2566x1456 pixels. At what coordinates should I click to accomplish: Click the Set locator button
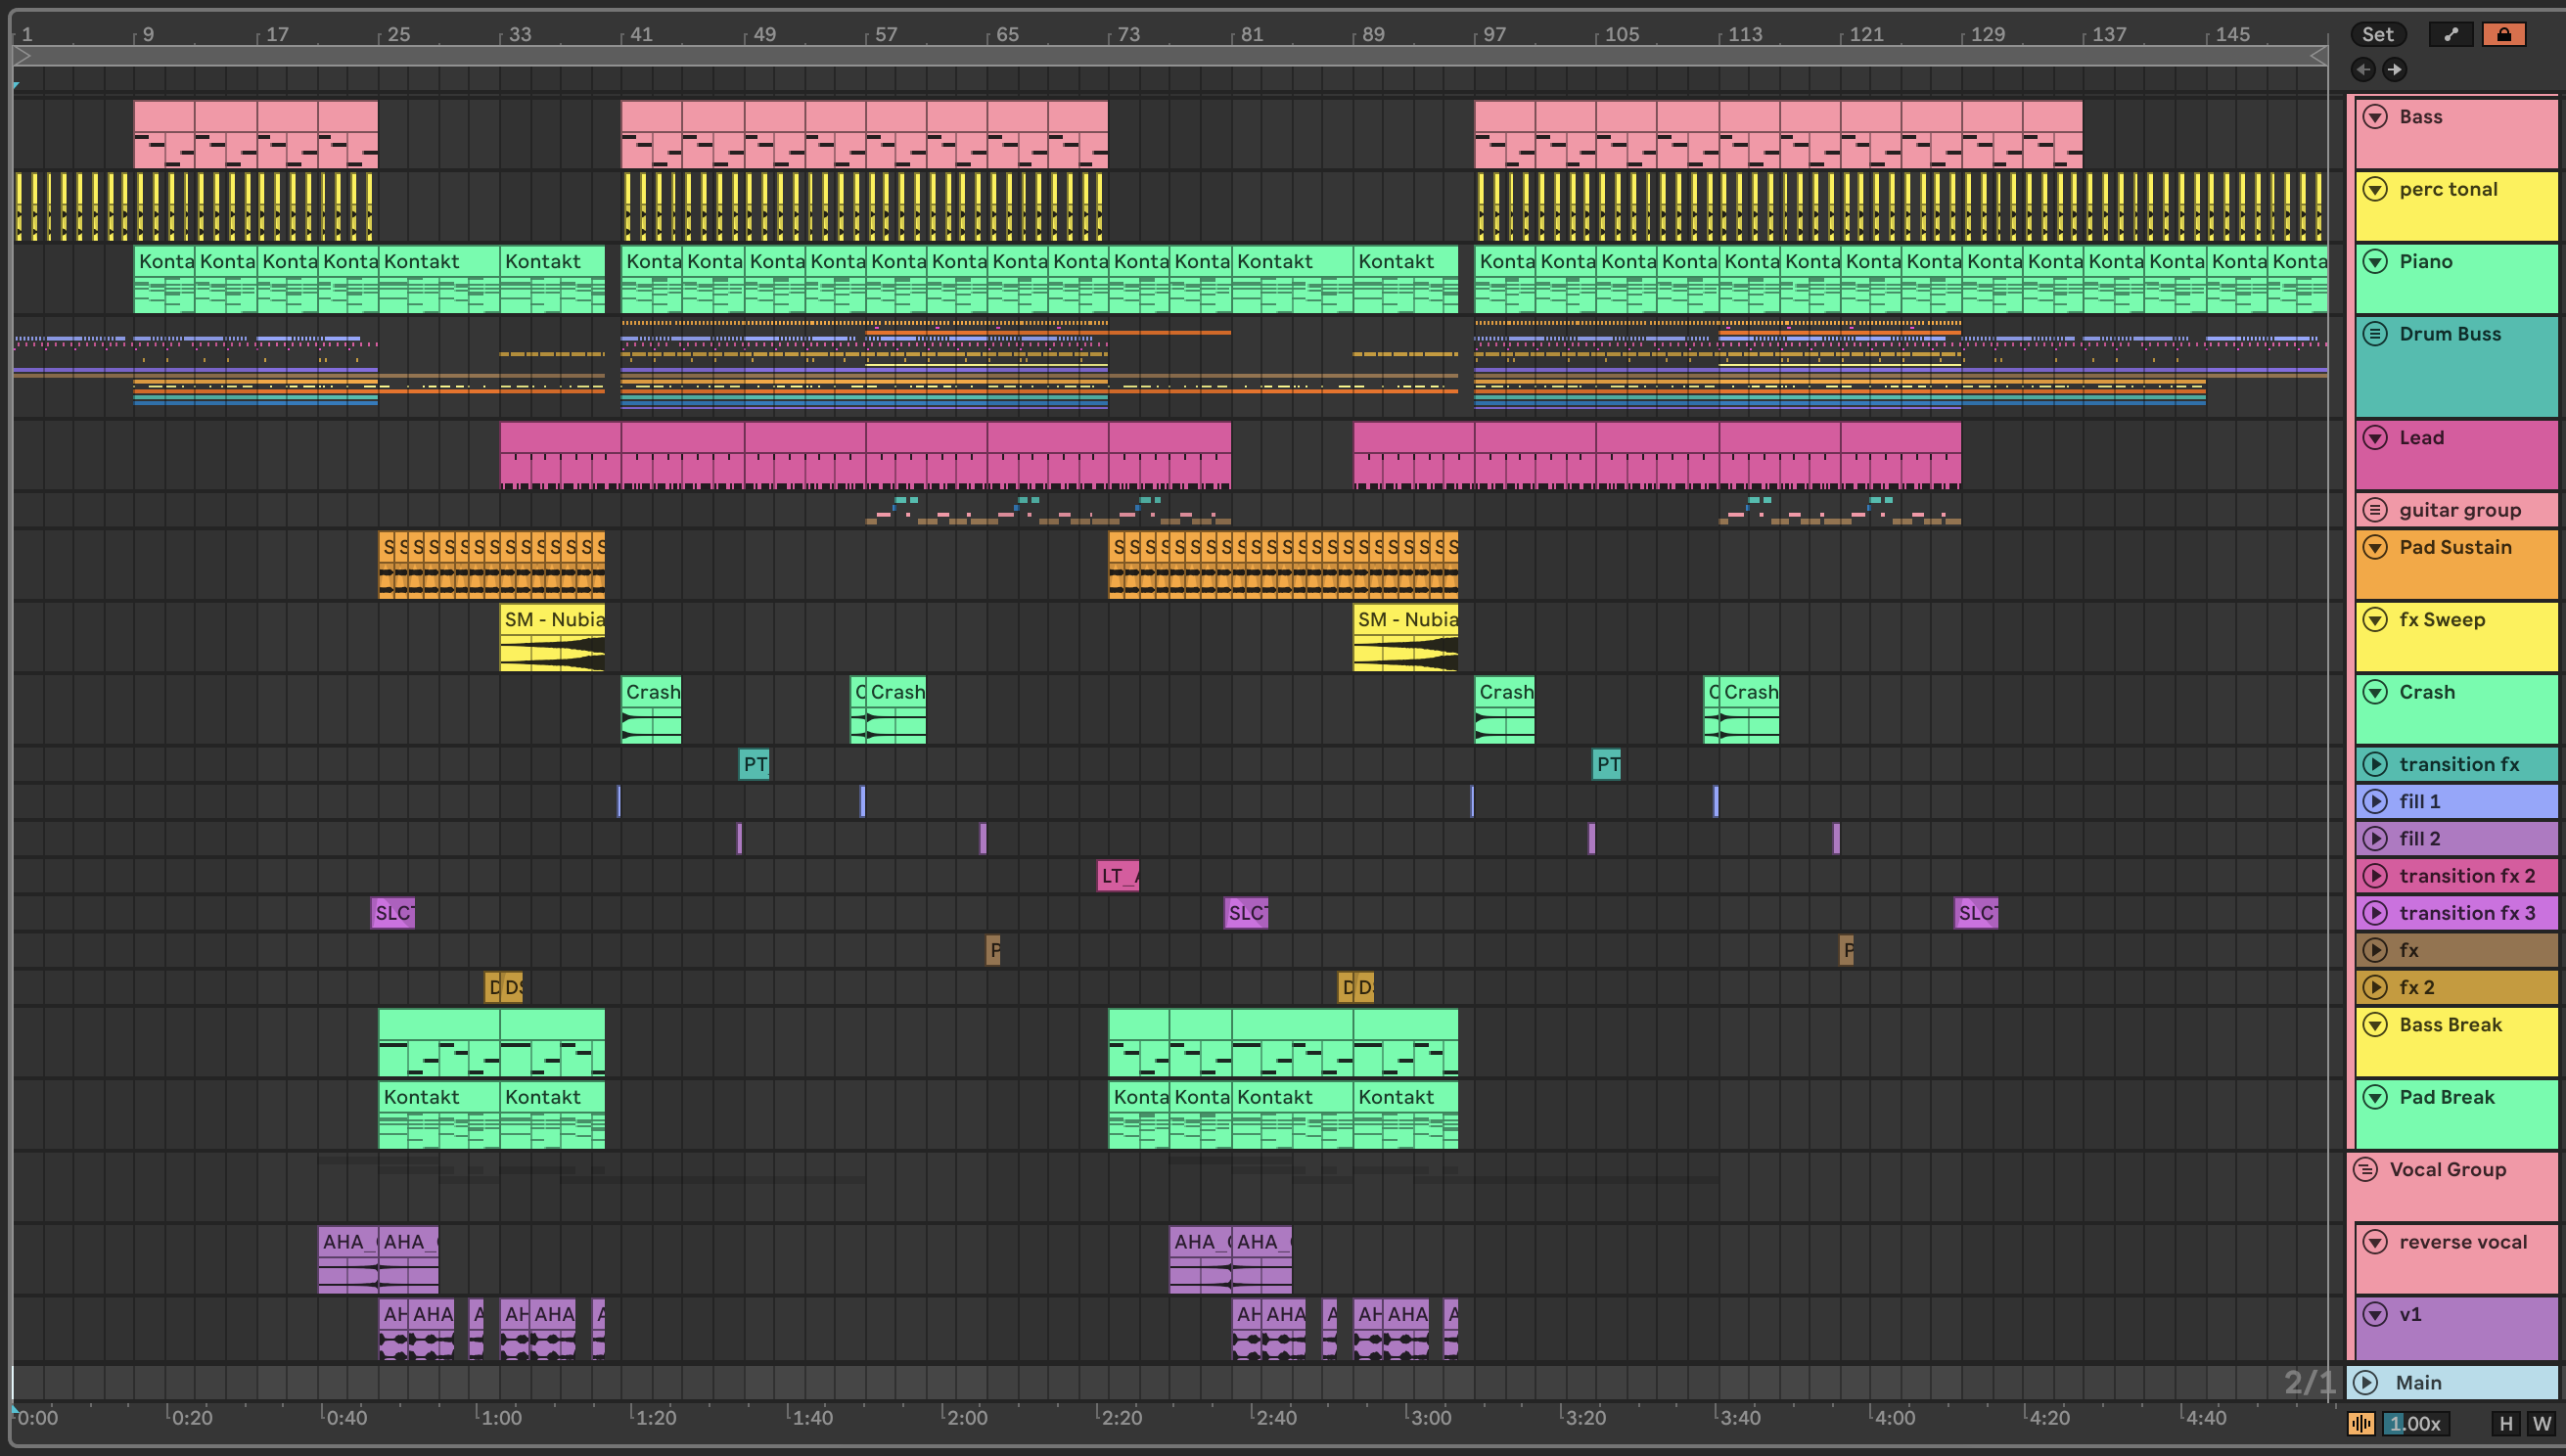coord(2376,34)
